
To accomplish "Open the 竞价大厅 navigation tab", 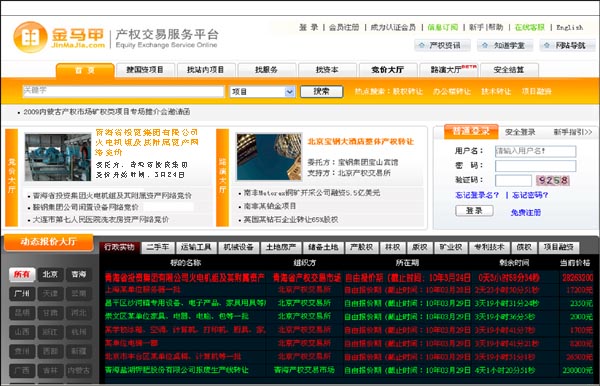I will [387, 70].
